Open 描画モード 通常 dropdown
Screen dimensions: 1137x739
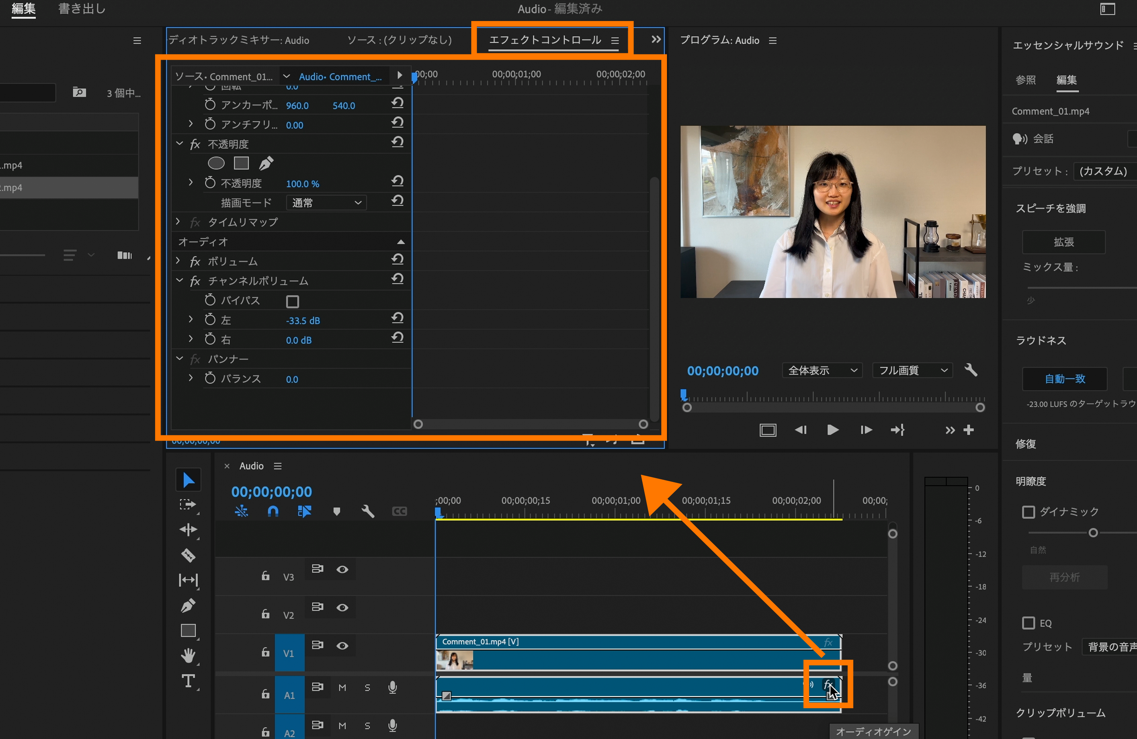click(326, 203)
